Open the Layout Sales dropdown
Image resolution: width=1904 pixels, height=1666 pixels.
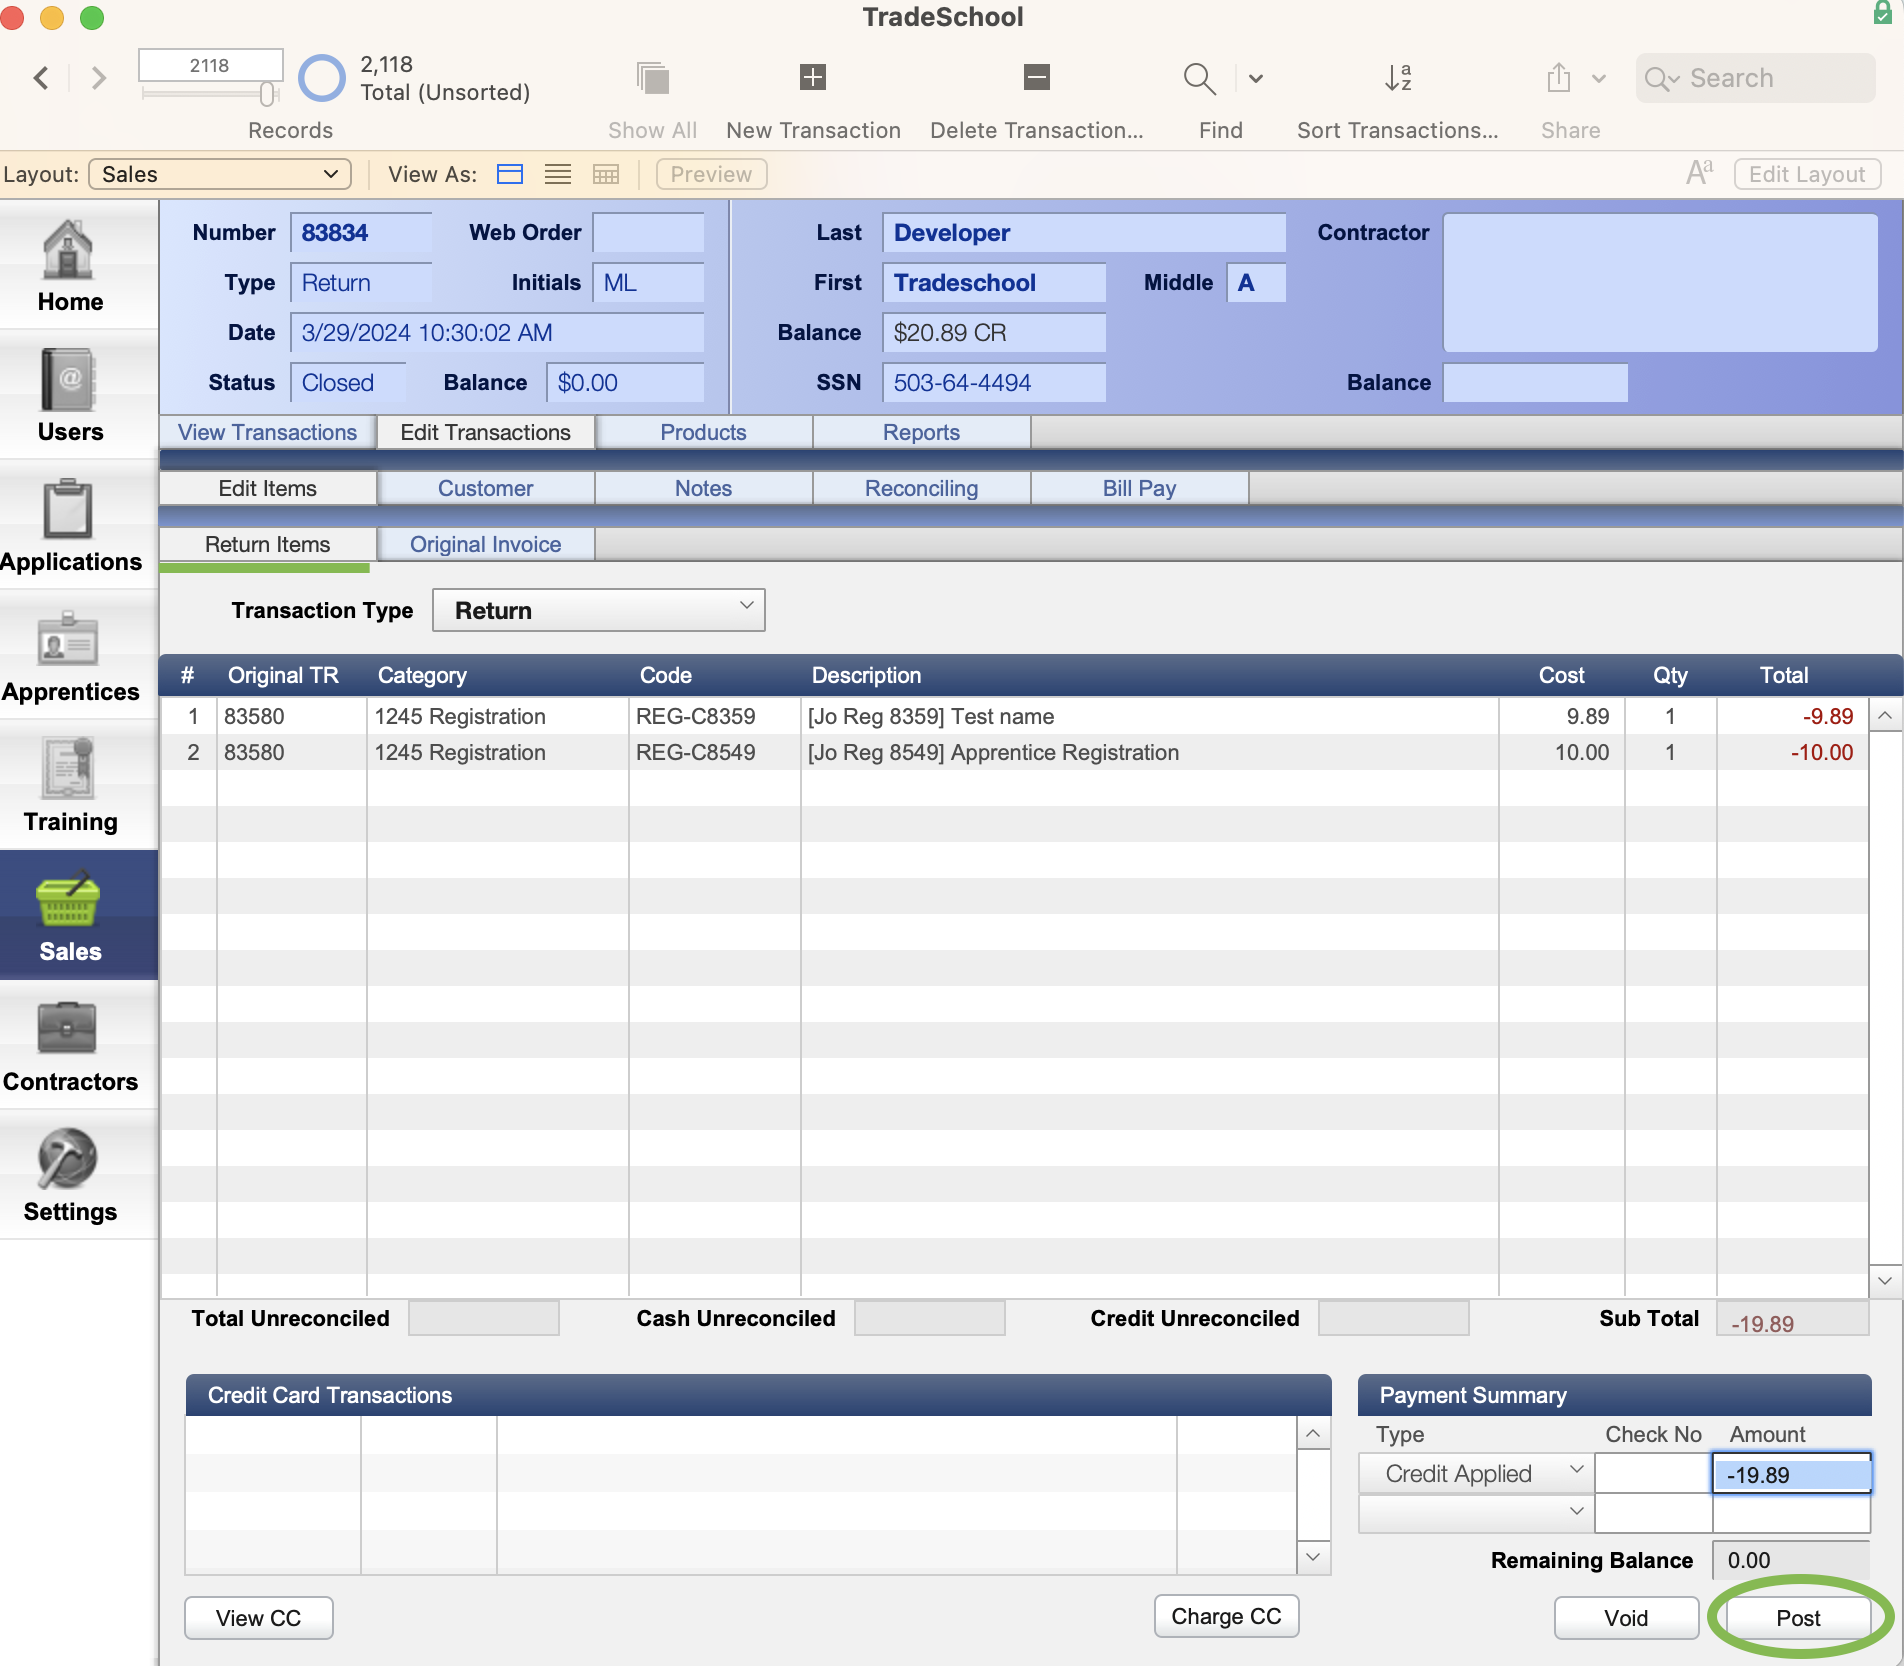pyautogui.click(x=220, y=174)
